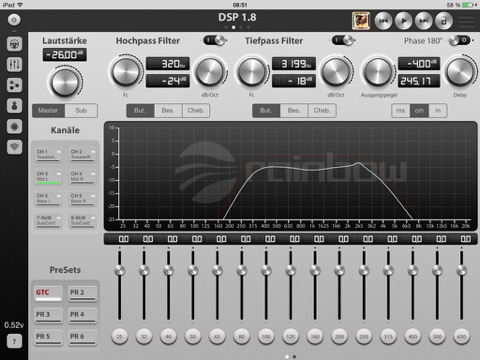
Task: Set delay unit to ms
Action: click(x=401, y=110)
